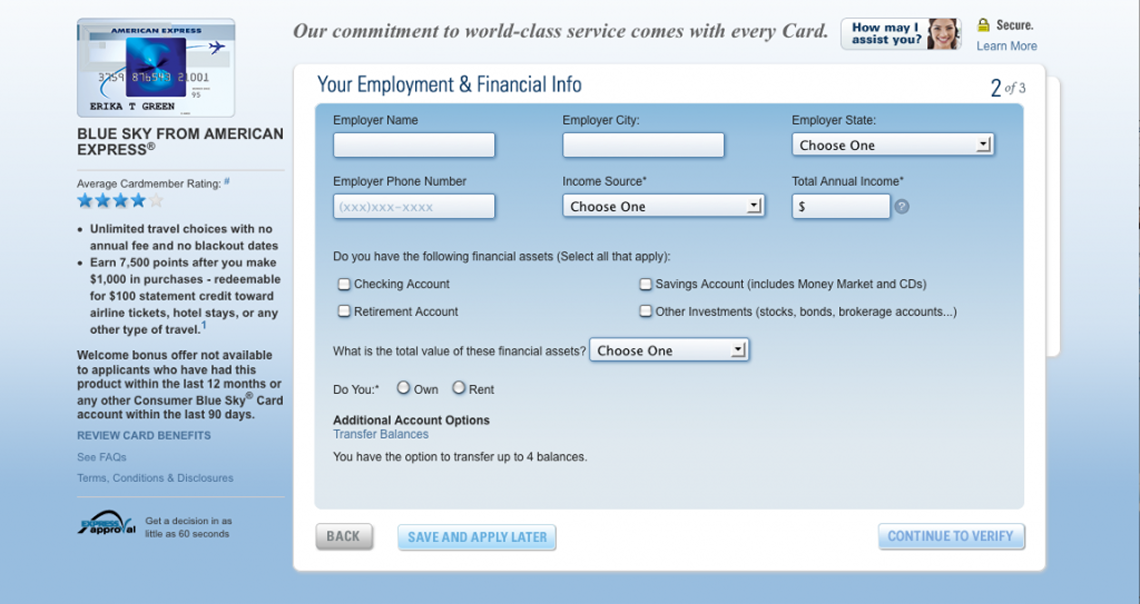Click the # footnote beside Average Cardmember Rating
This screenshot has height=604, width=1140.
point(227,182)
